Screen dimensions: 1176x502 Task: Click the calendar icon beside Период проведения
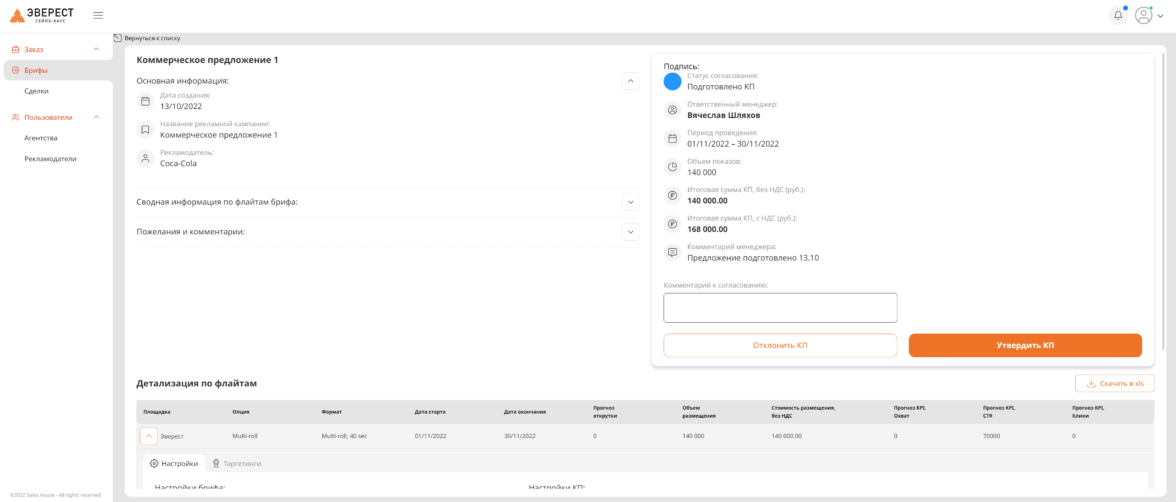pyautogui.click(x=672, y=138)
